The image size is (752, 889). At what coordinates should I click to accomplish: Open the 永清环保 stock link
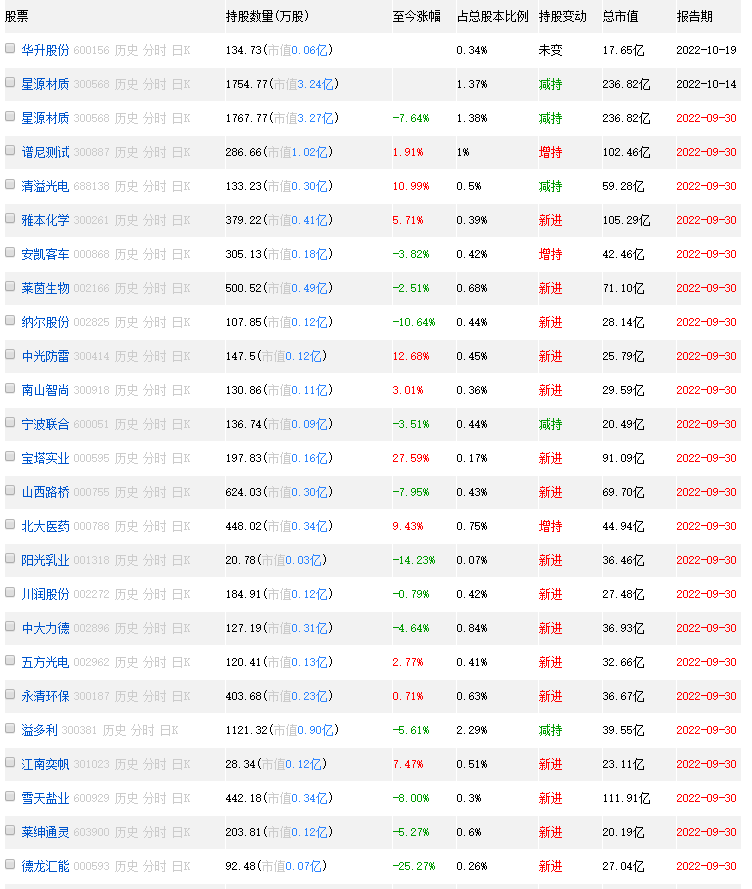click(45, 697)
